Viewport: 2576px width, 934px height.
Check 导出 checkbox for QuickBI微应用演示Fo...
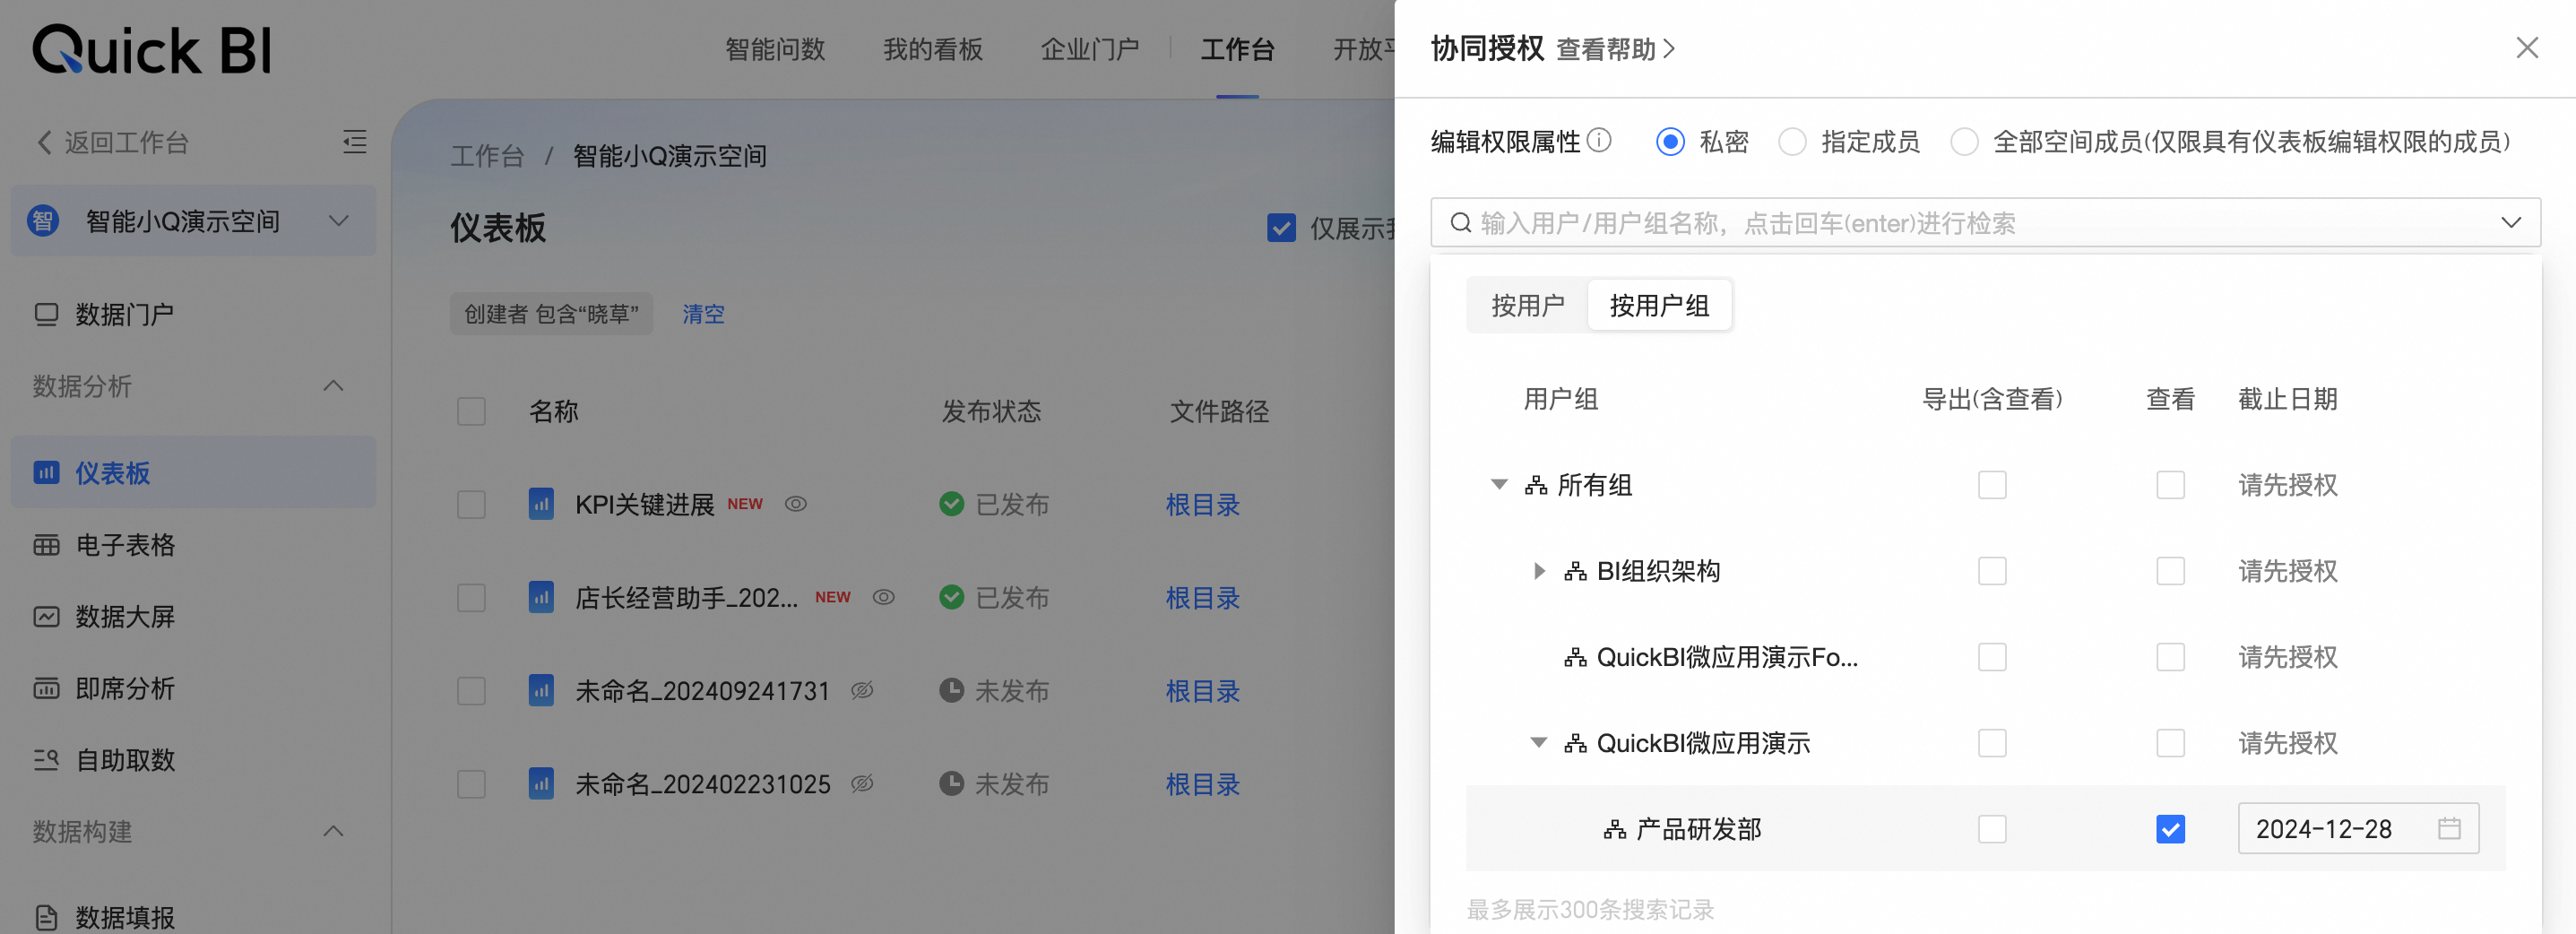point(1992,657)
